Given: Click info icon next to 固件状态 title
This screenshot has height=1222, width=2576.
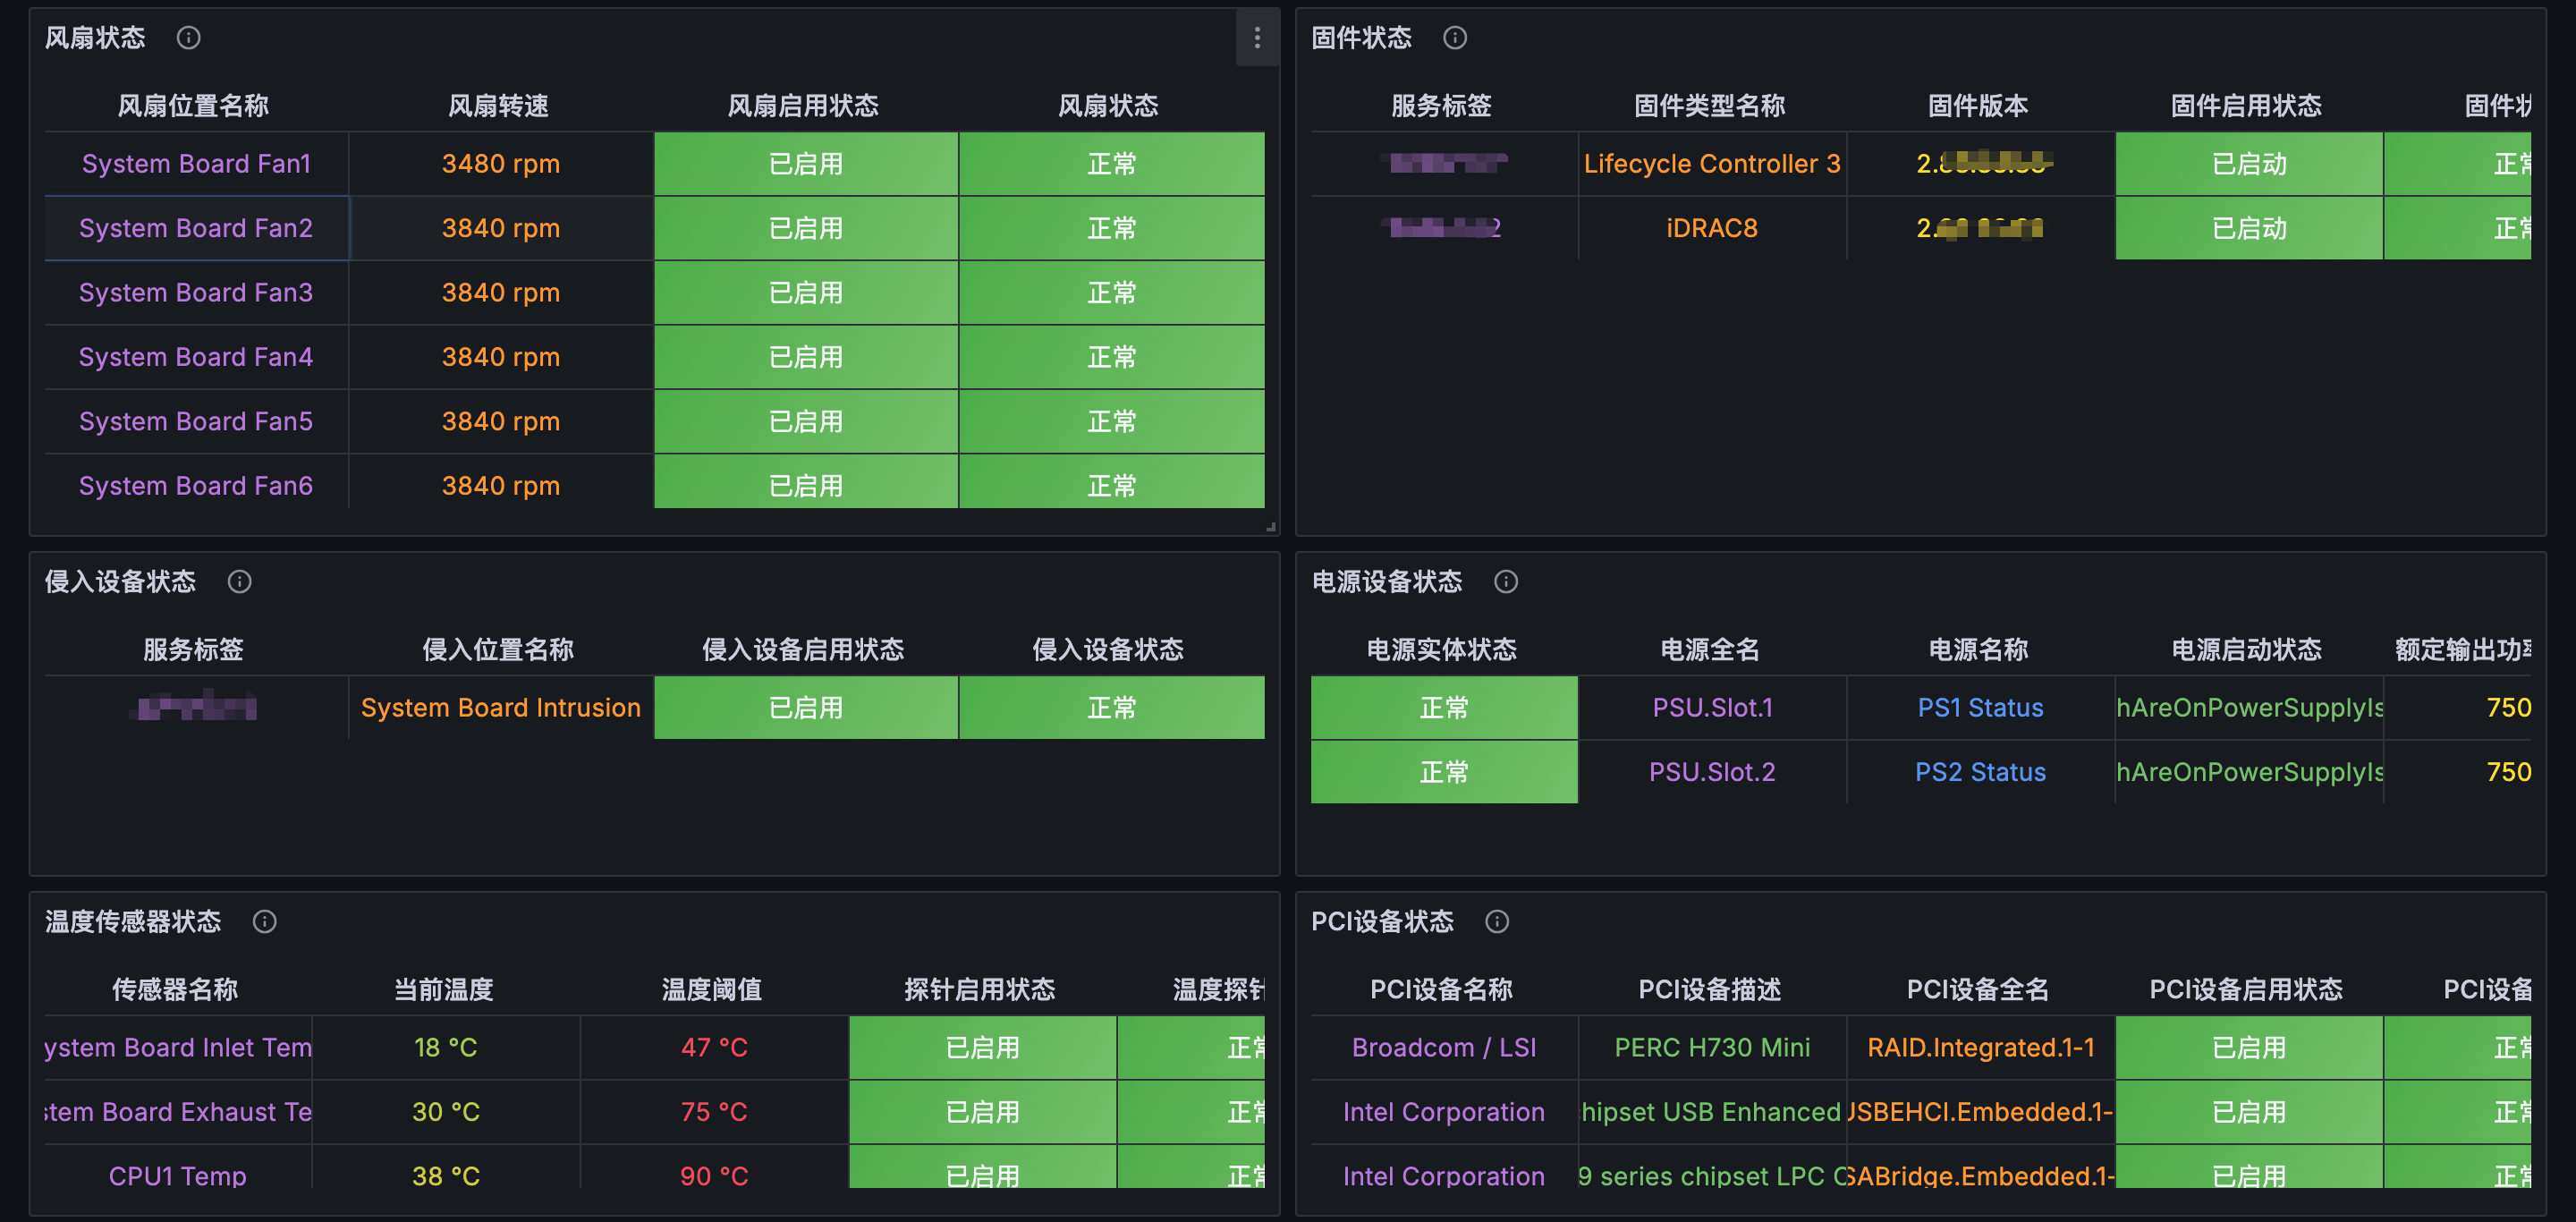Looking at the screenshot, I should [x=1454, y=38].
